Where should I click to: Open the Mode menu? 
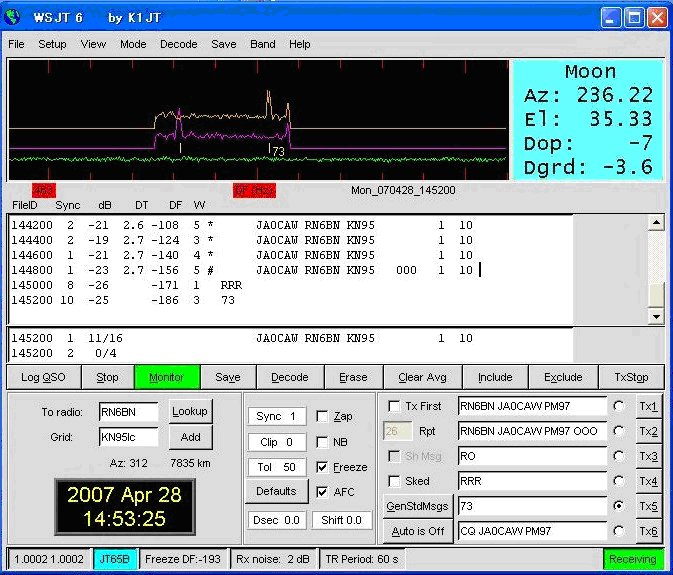[x=133, y=44]
